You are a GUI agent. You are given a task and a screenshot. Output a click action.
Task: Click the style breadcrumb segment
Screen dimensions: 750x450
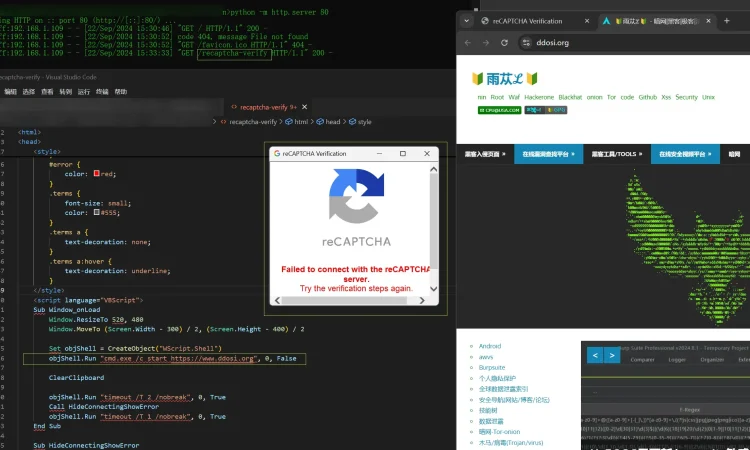coord(360,122)
